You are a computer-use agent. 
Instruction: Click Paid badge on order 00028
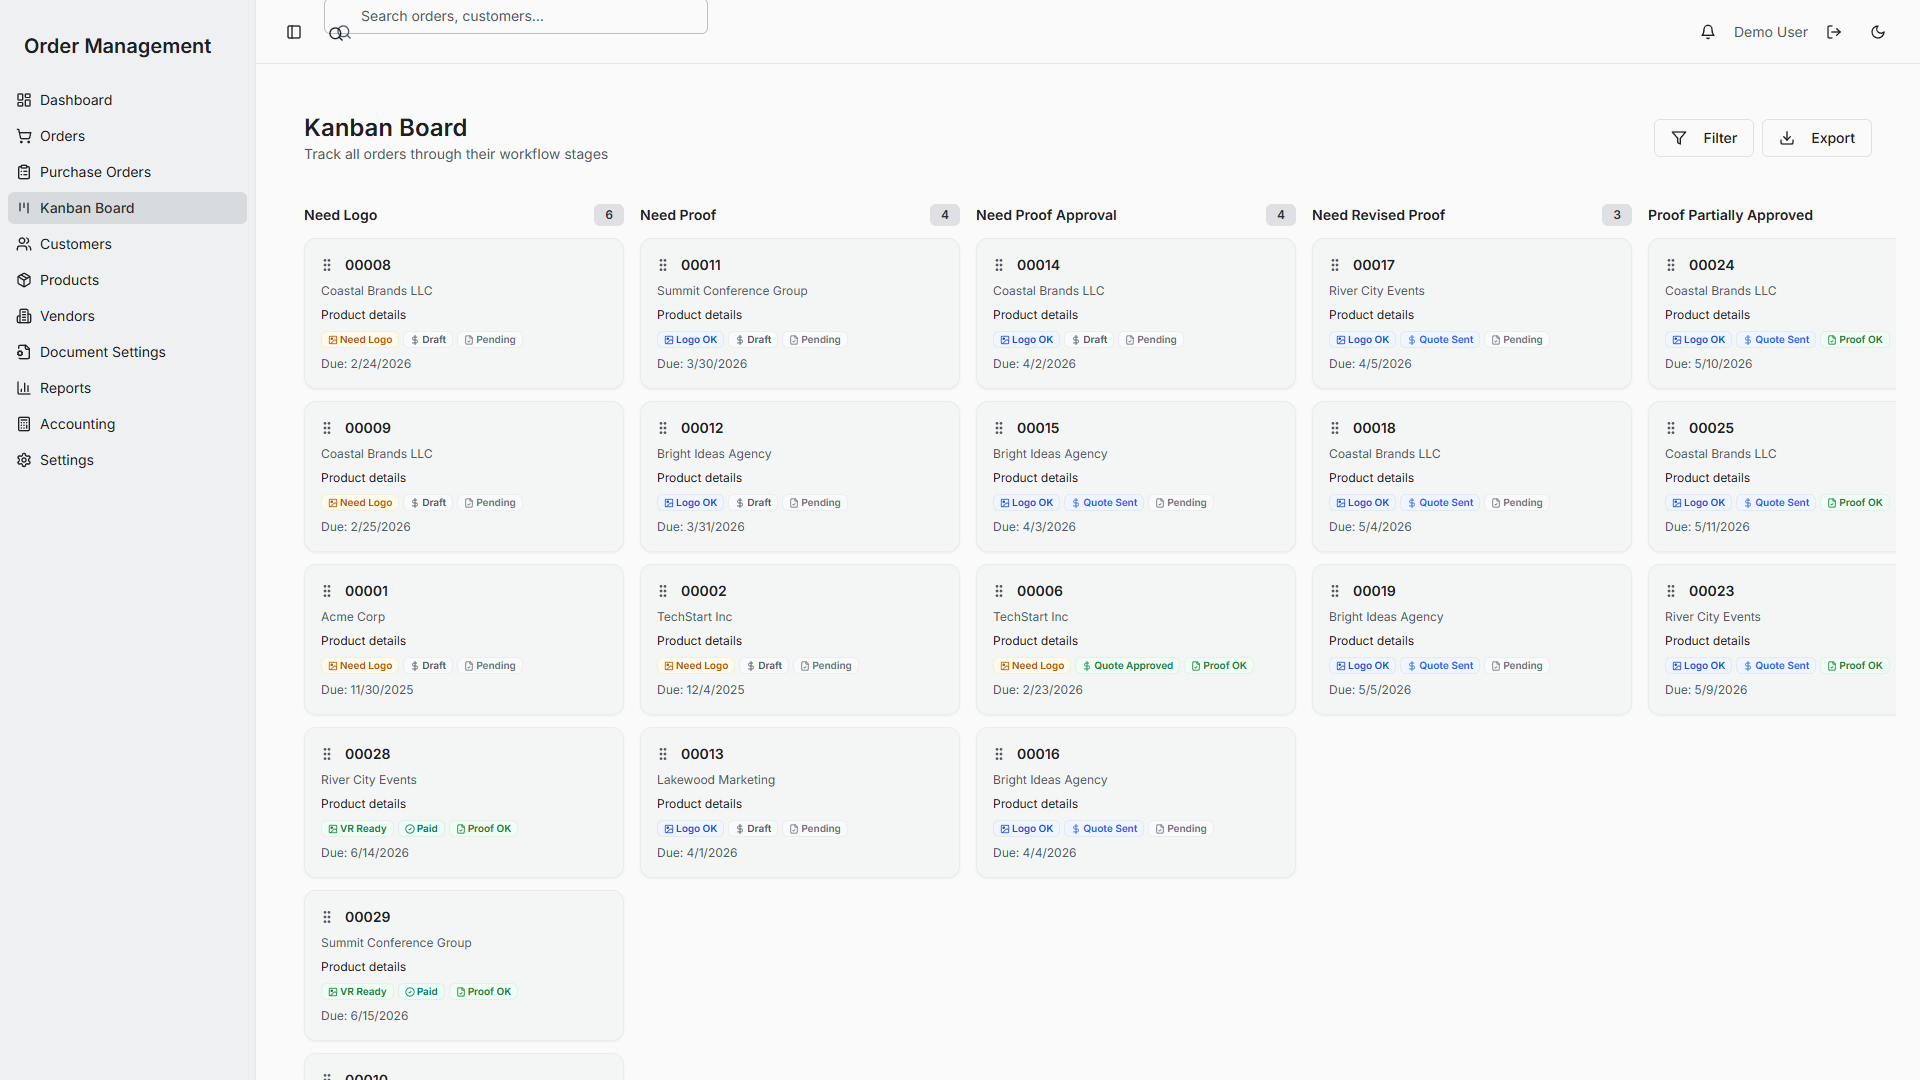pos(421,829)
